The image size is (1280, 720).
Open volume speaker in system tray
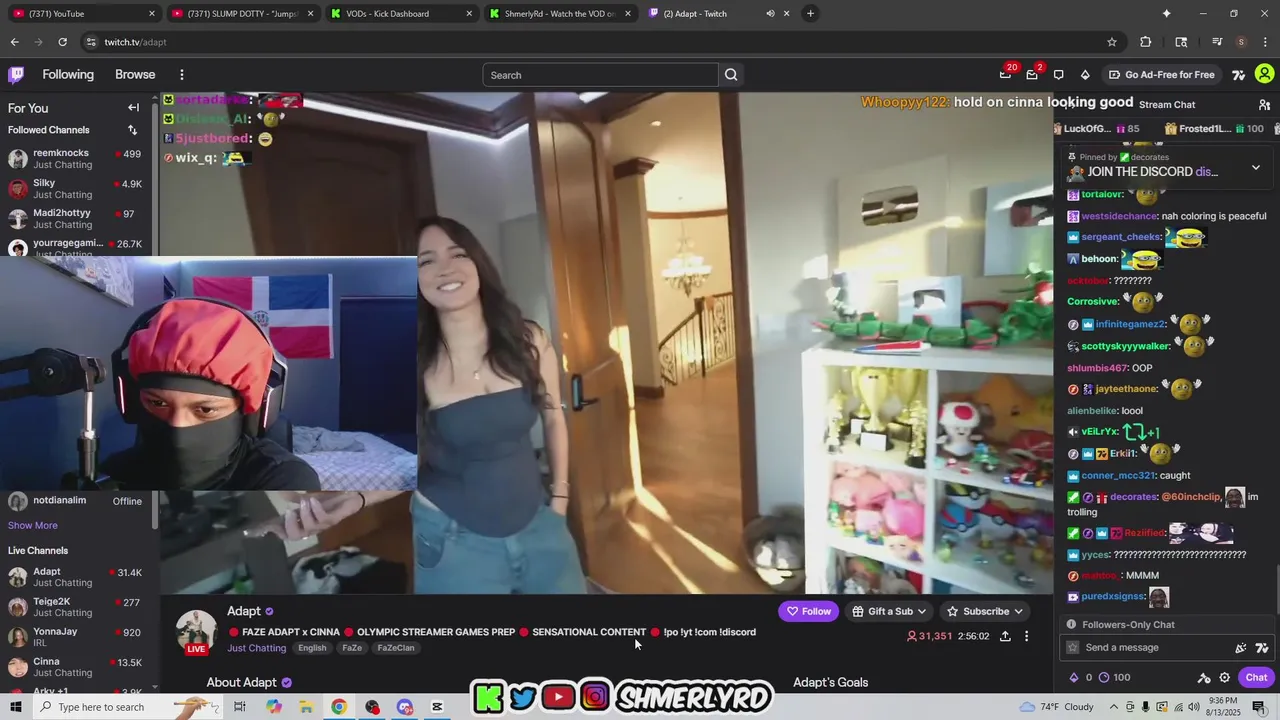(1193, 707)
